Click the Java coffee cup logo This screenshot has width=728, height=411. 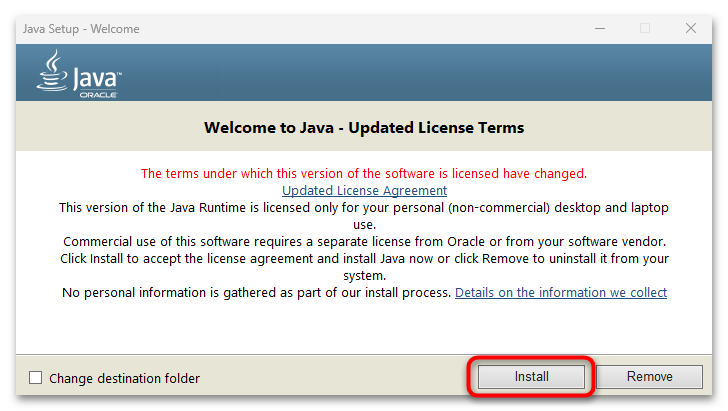point(52,71)
